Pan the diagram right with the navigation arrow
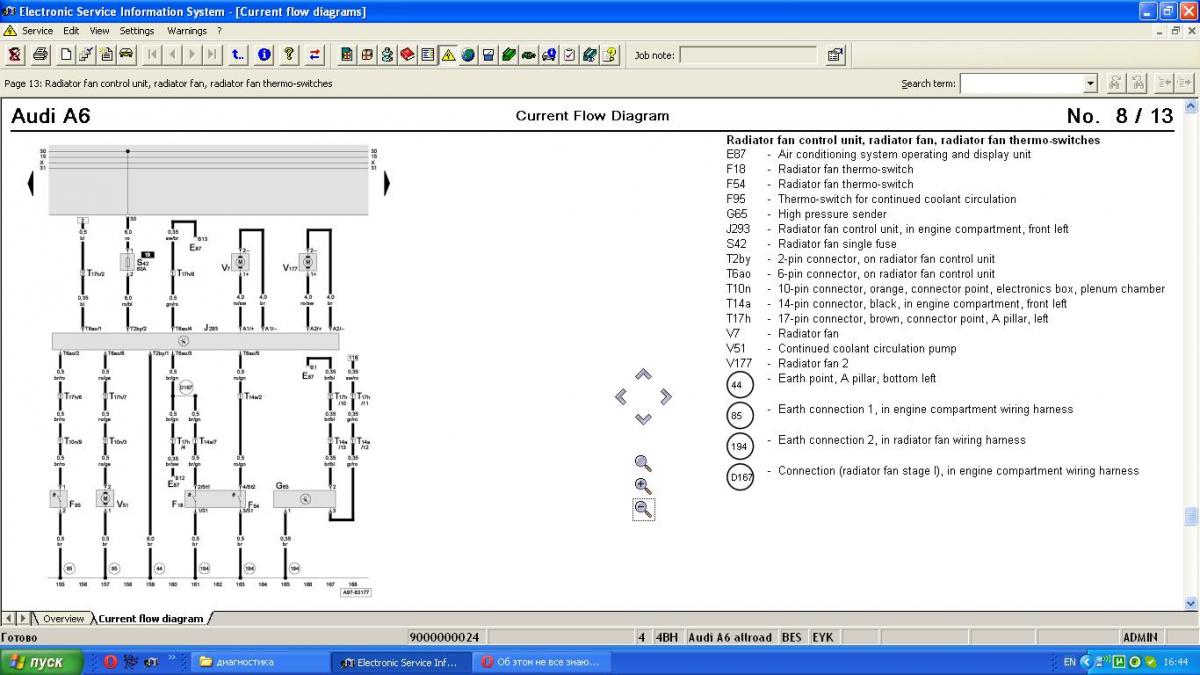The height and width of the screenshot is (675, 1200). (x=666, y=397)
